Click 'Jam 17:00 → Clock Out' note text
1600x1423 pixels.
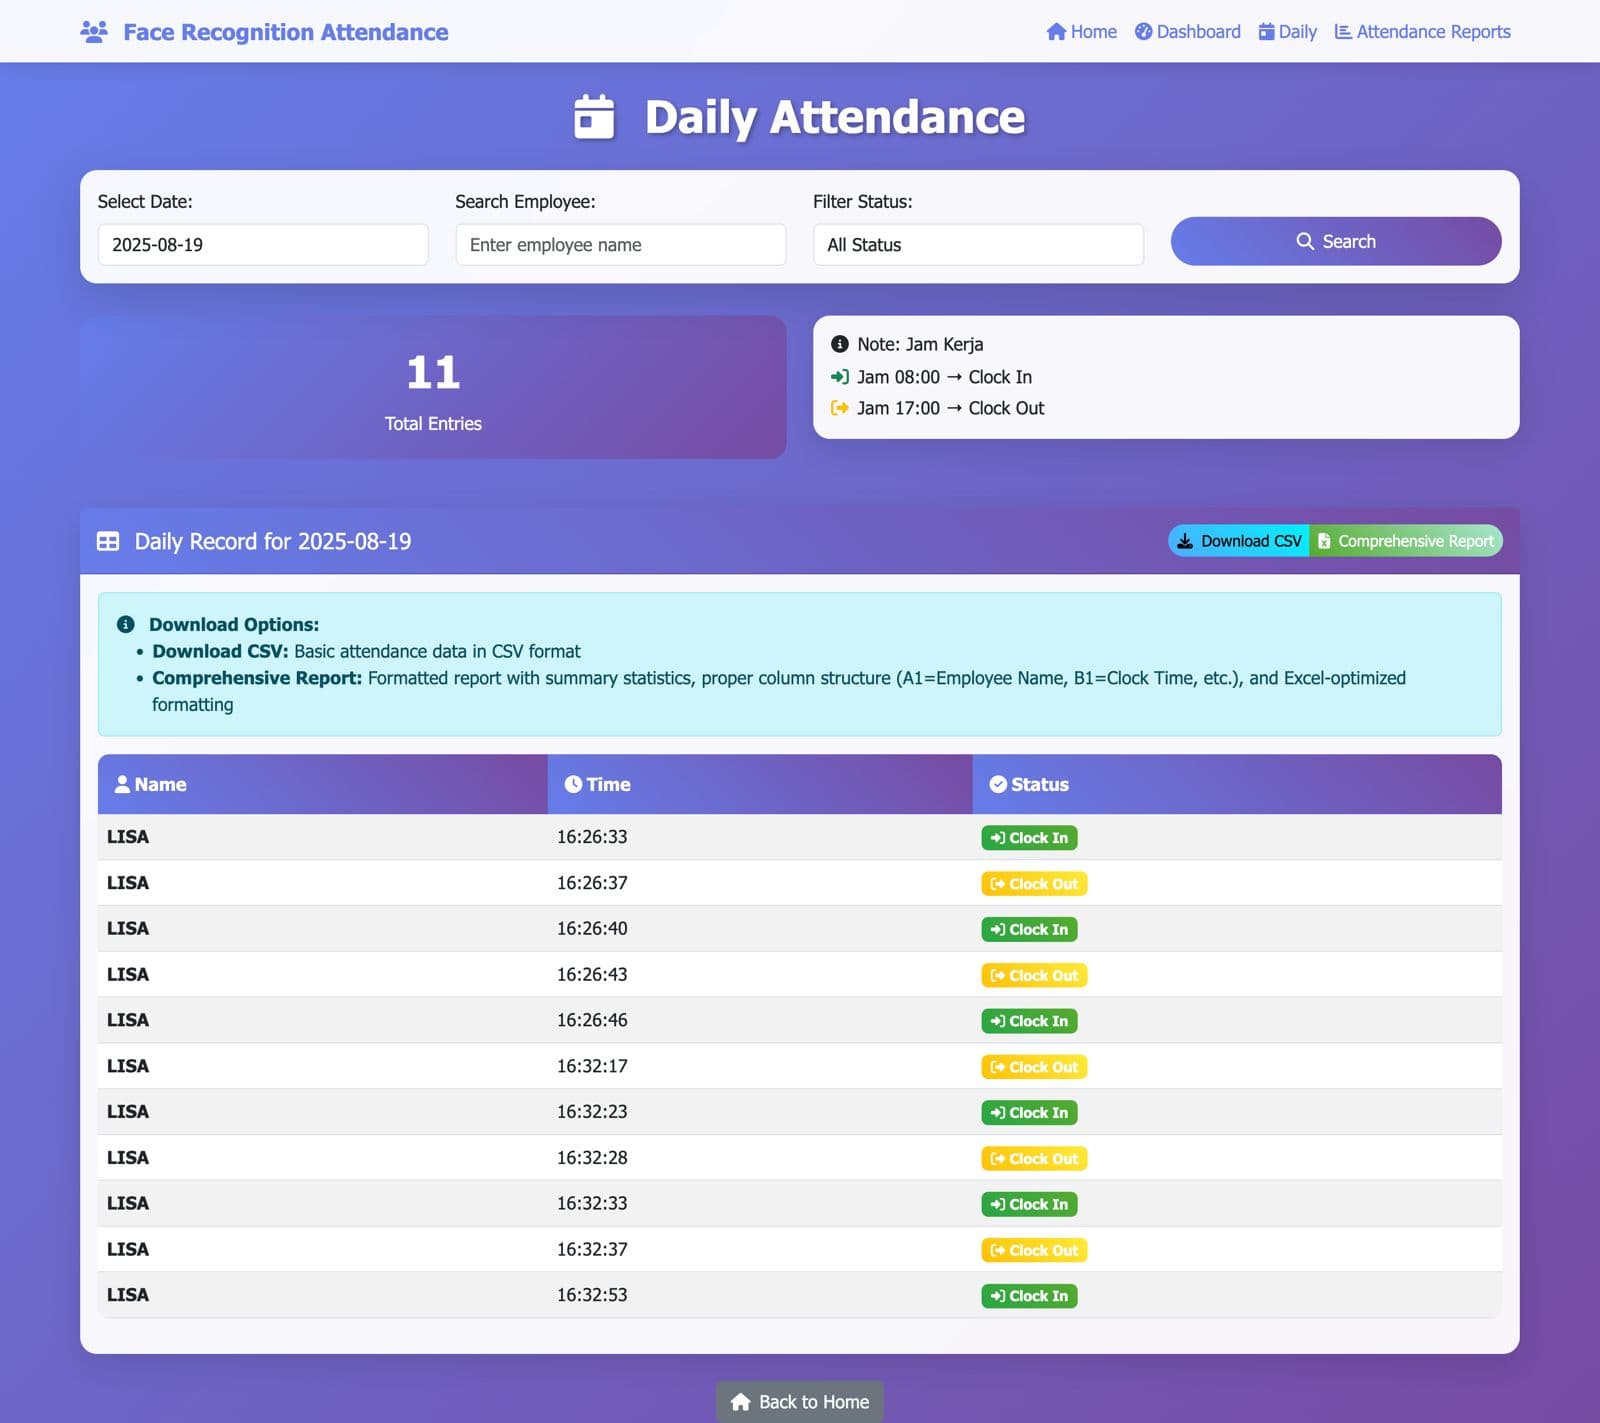pos(950,408)
